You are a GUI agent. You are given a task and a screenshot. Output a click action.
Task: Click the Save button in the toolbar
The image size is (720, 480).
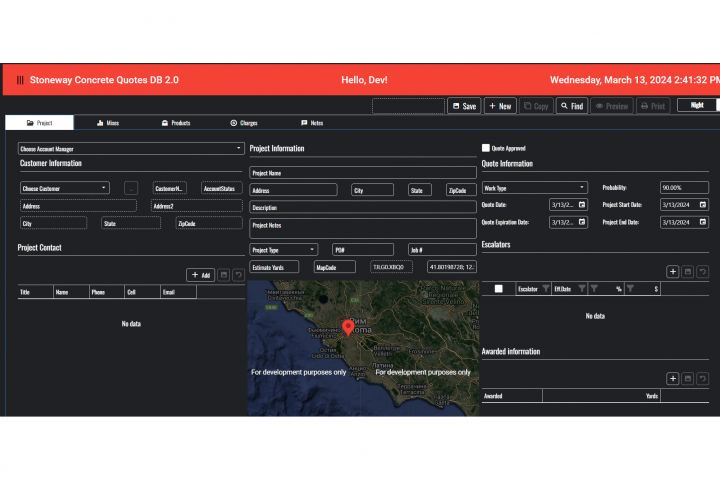point(464,106)
